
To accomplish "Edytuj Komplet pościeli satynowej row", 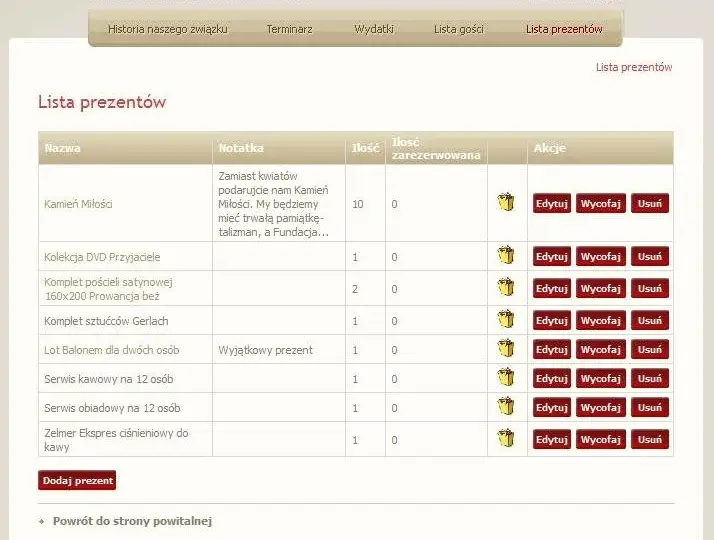I will point(551,289).
